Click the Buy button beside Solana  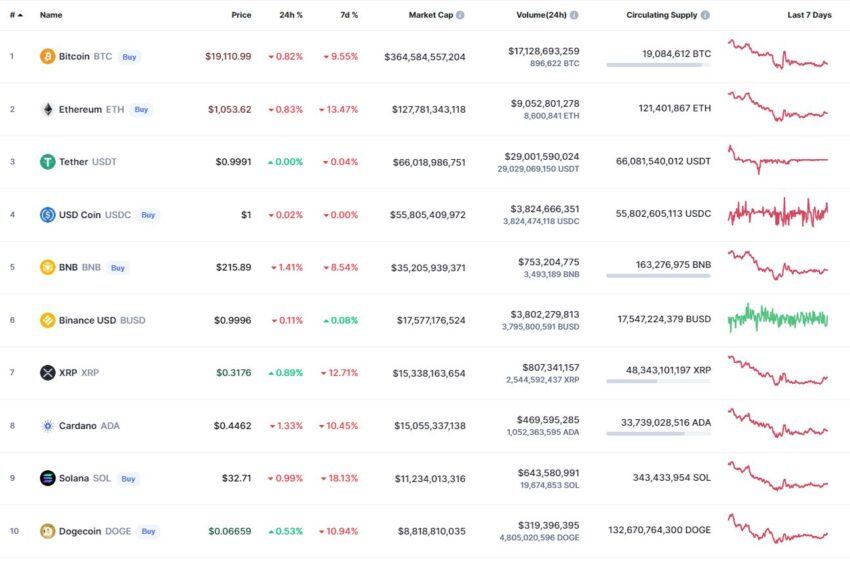click(128, 479)
